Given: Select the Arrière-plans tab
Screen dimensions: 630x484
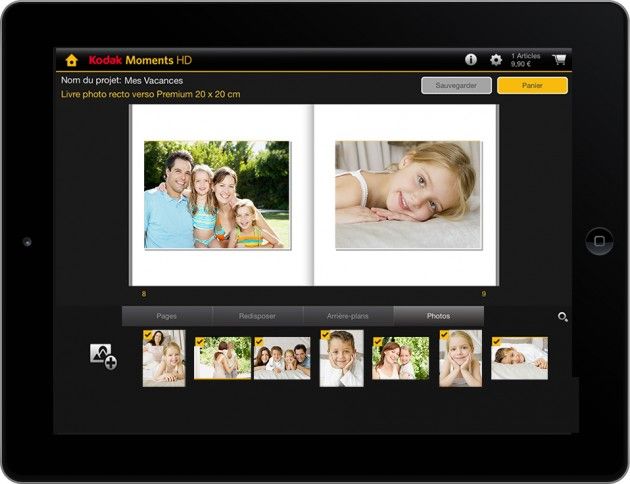Looking at the screenshot, I should [x=348, y=316].
